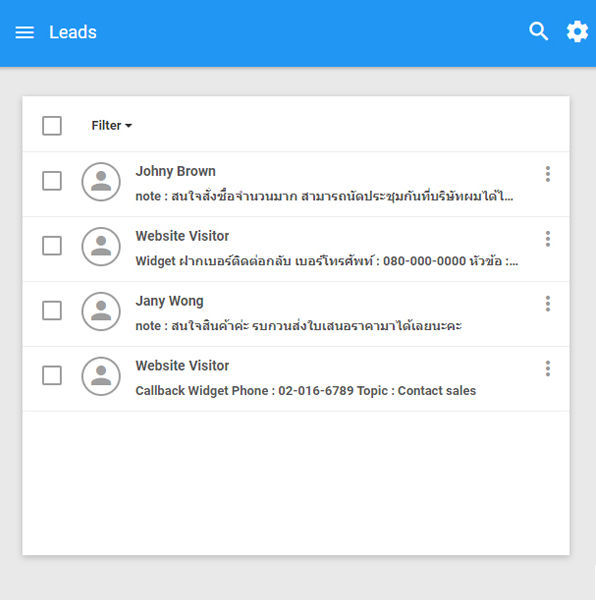This screenshot has height=600, width=596.
Task: Tick the select-all checkbox beside Filter
Action: 52,126
